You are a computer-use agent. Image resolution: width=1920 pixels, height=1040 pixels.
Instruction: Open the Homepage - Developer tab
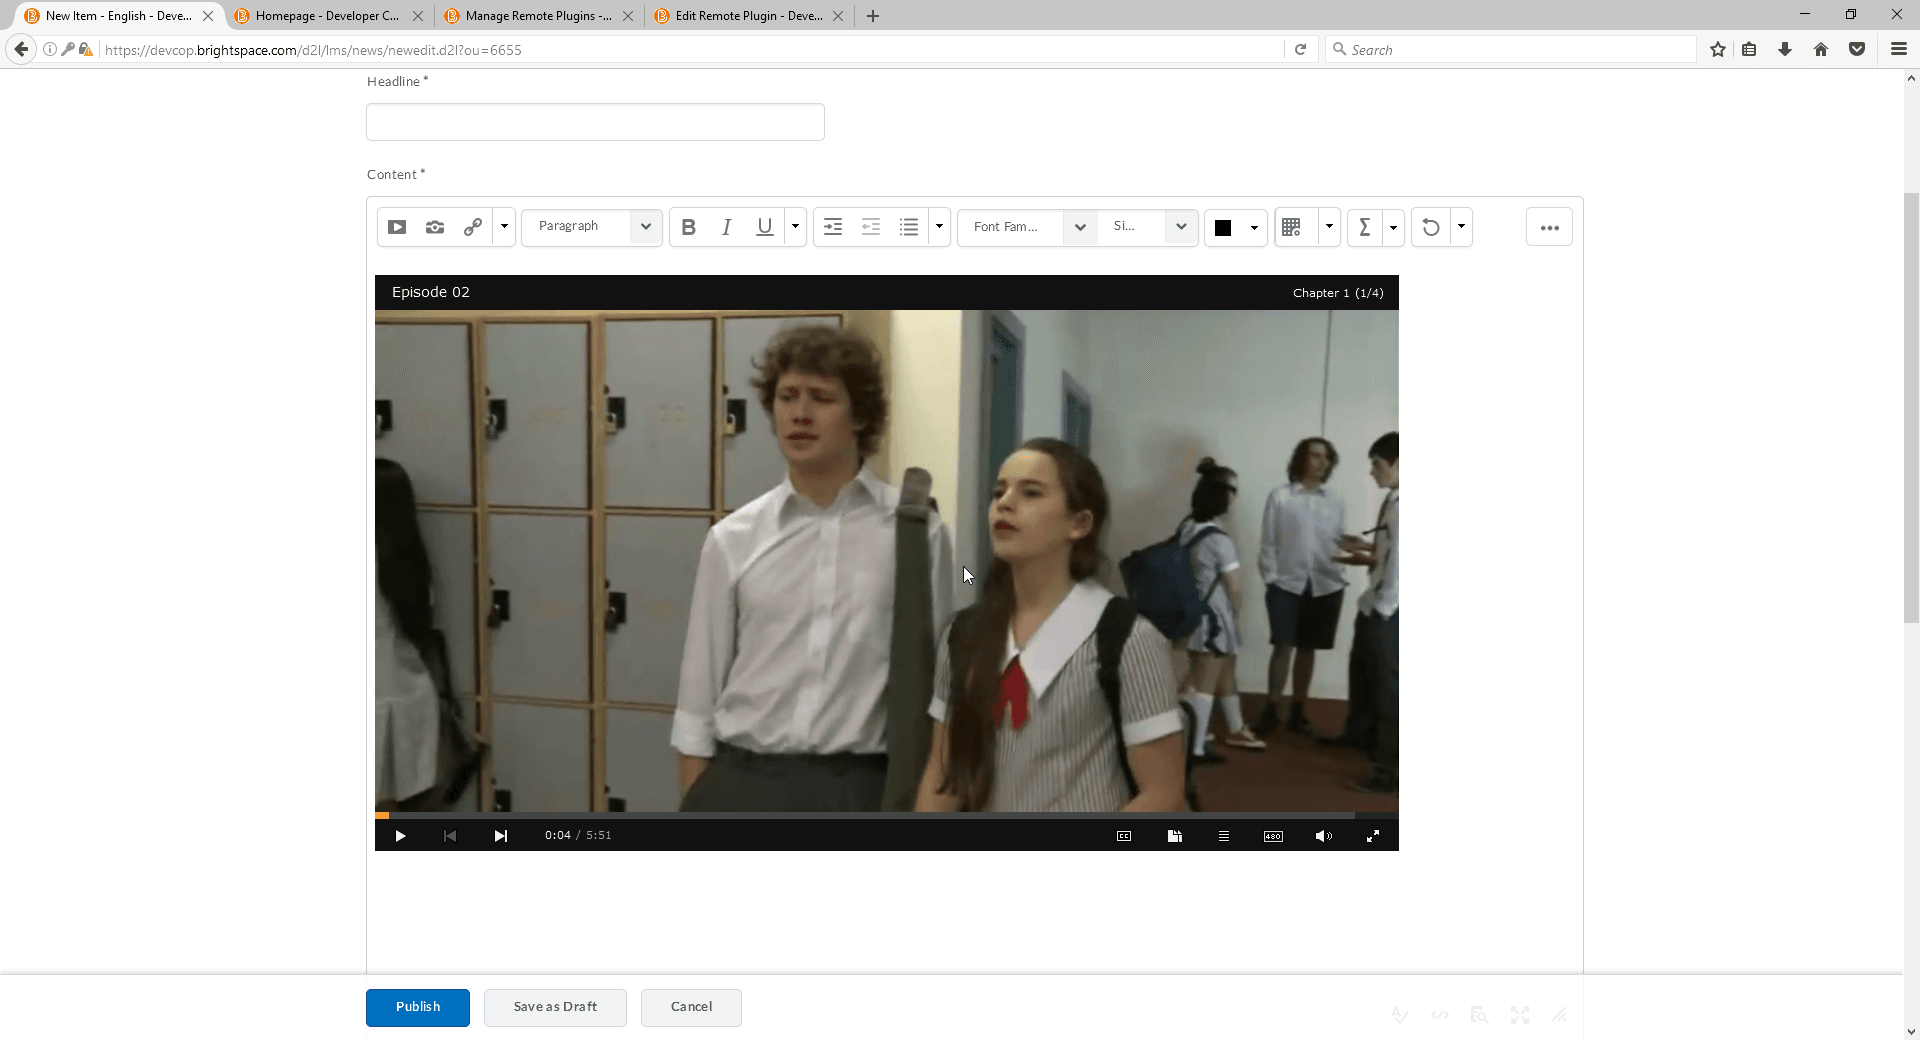[x=322, y=16]
